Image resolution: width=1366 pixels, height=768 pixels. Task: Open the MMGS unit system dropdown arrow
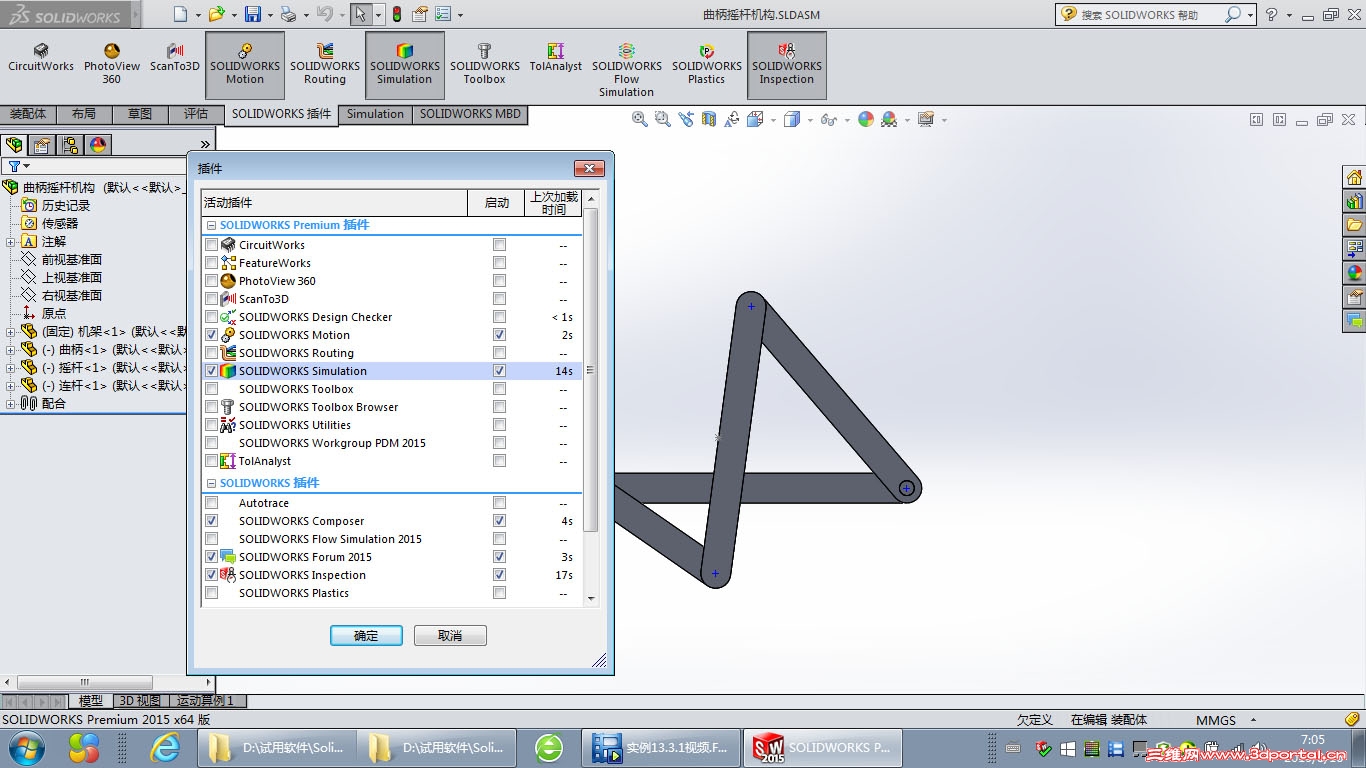pyautogui.click(x=1253, y=720)
